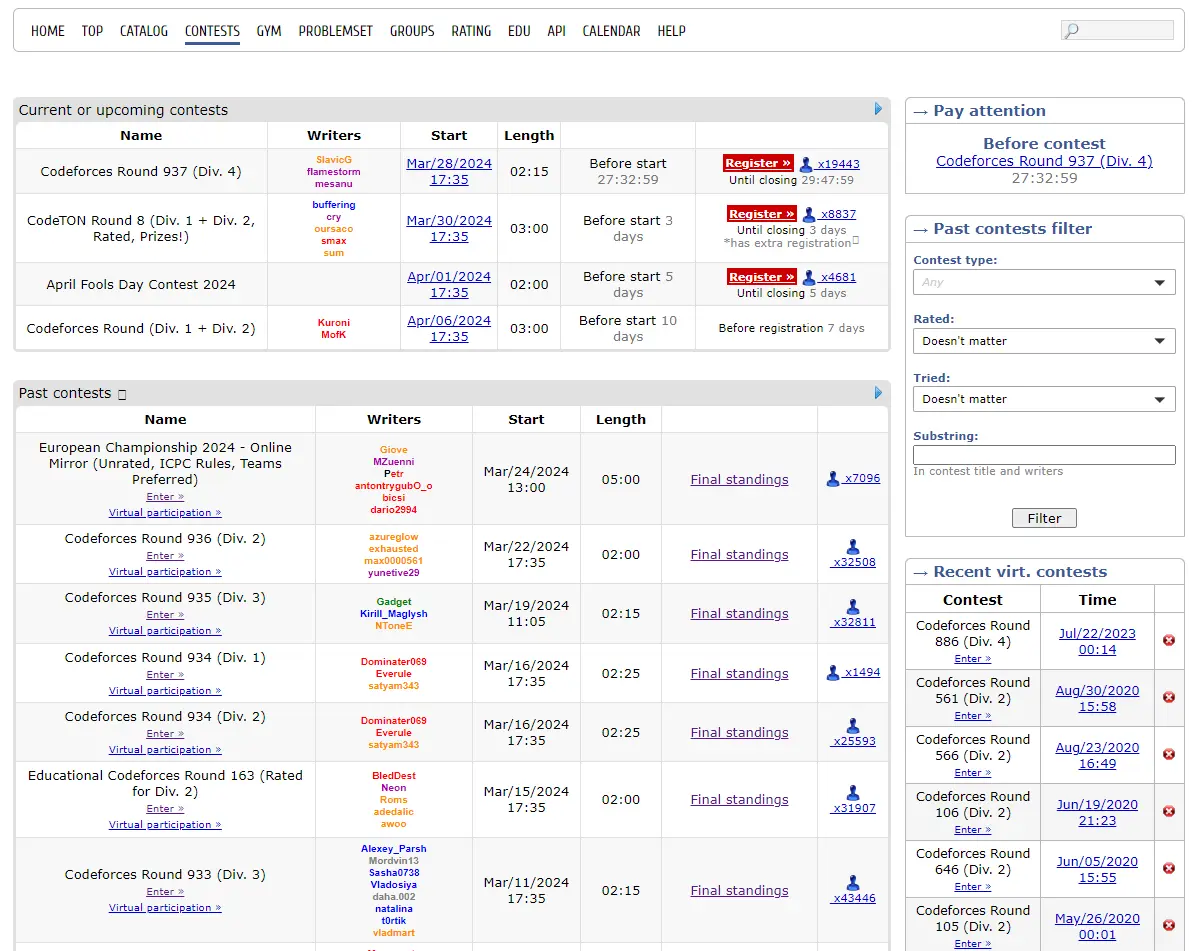Open Final standings for Codeforces Round 935
This screenshot has width=1200, height=951.
pyautogui.click(x=739, y=613)
